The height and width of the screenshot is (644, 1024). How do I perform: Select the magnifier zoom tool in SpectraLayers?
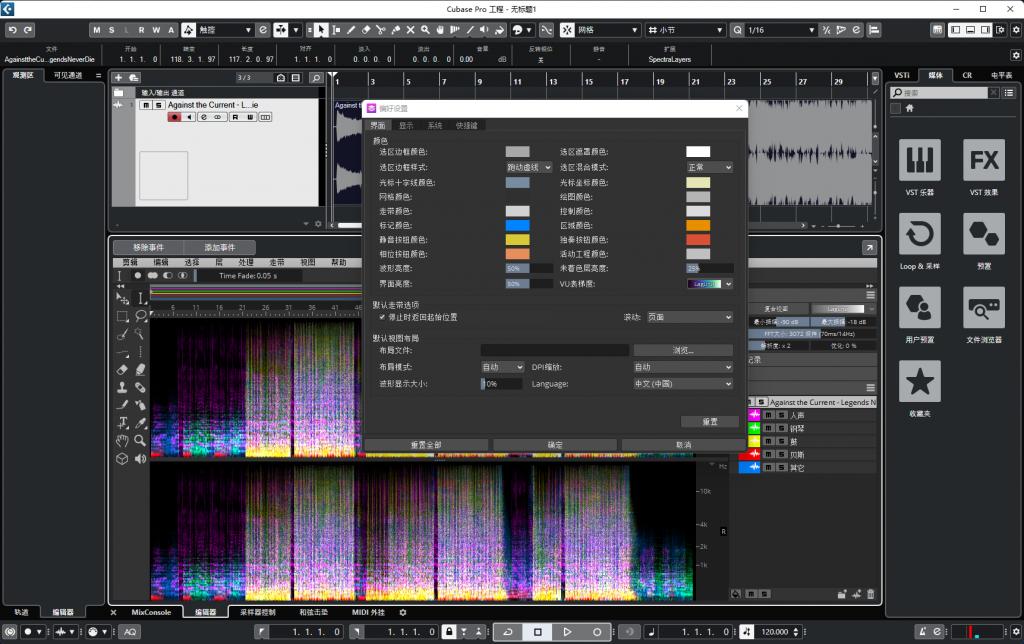[141, 440]
